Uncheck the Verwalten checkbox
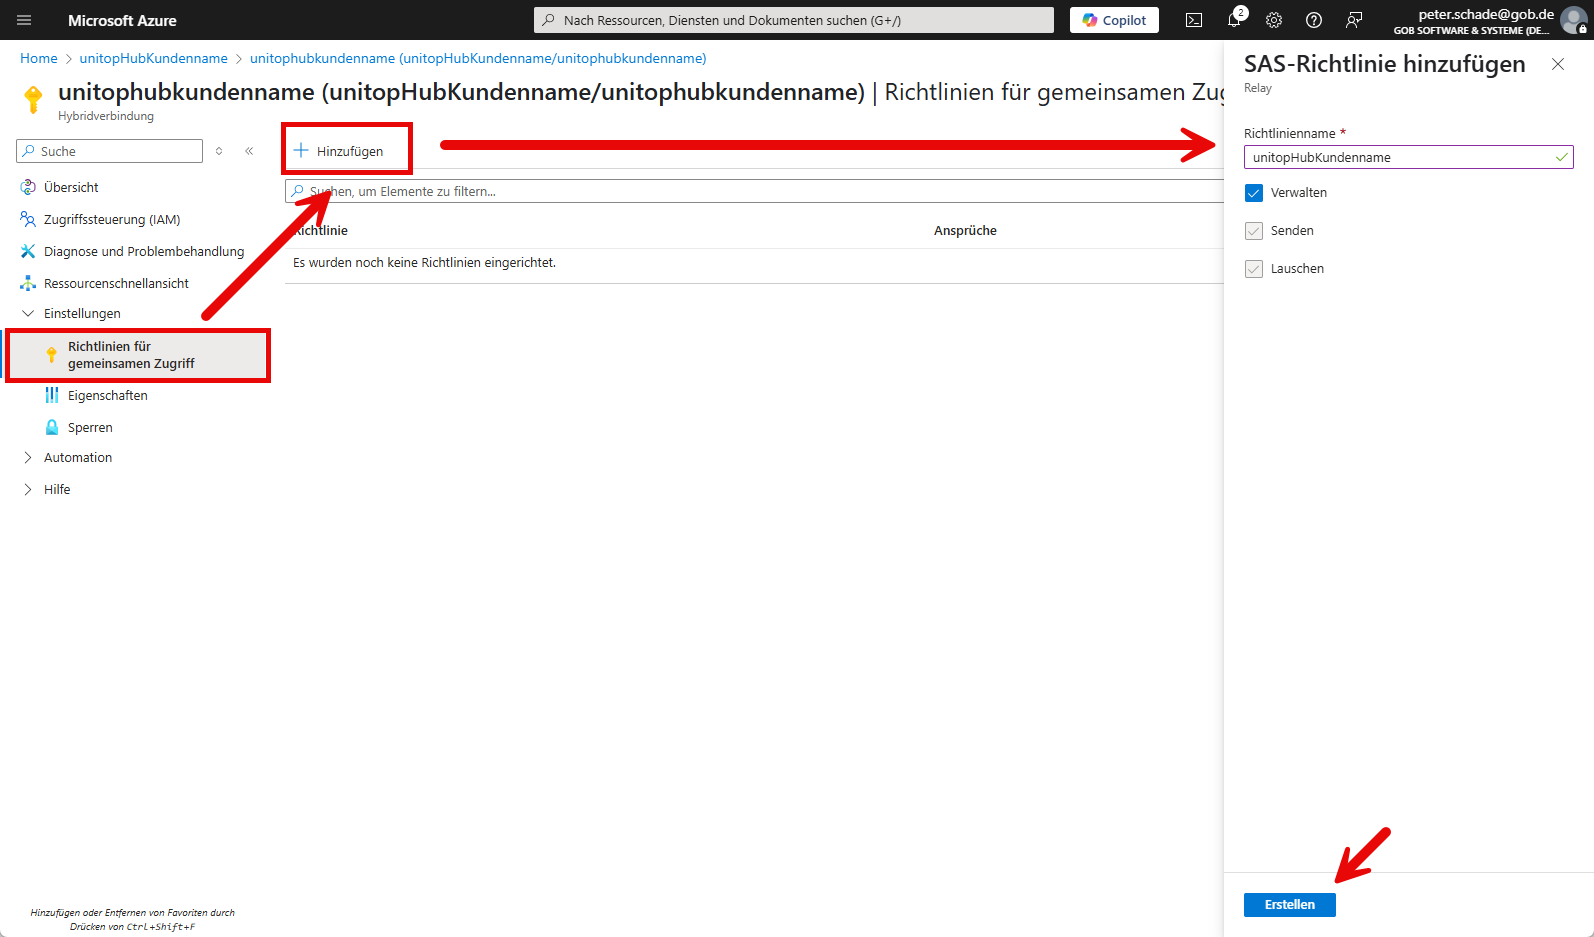The image size is (1594, 937). (1254, 193)
